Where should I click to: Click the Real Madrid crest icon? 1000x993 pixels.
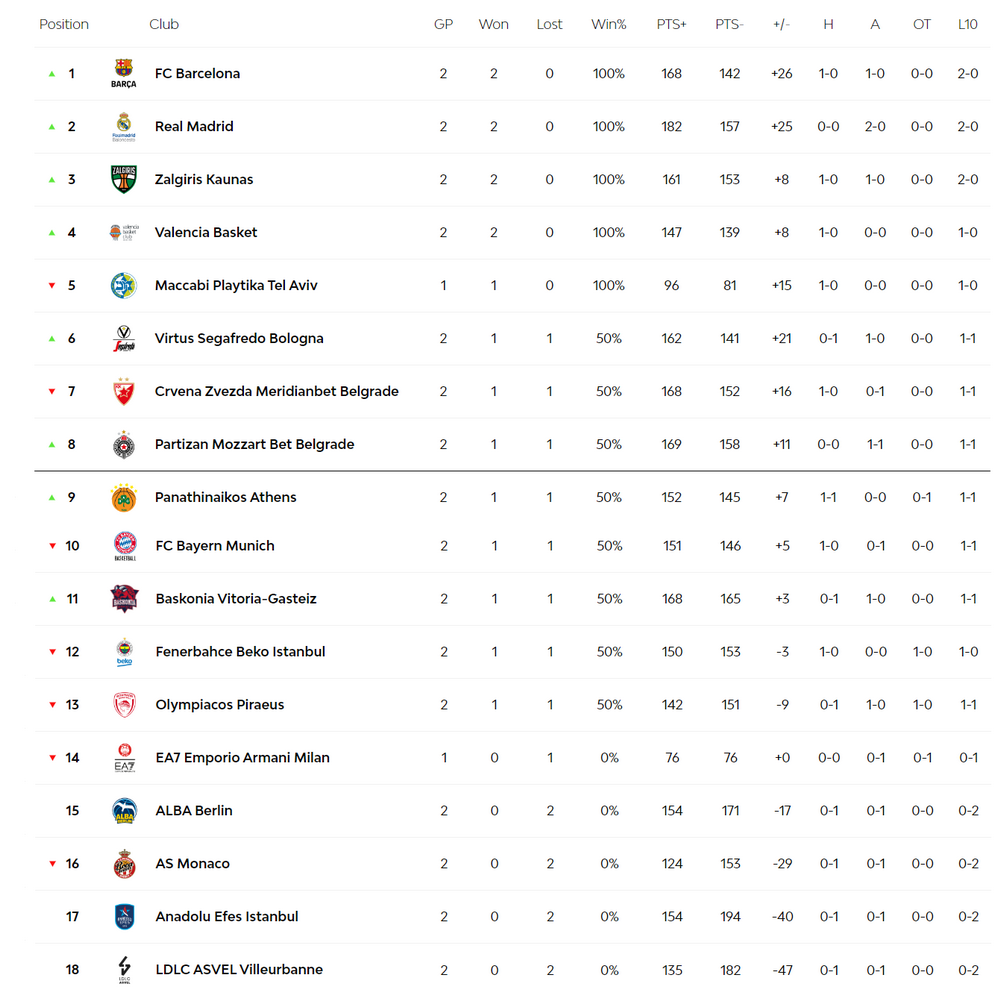click(x=124, y=126)
